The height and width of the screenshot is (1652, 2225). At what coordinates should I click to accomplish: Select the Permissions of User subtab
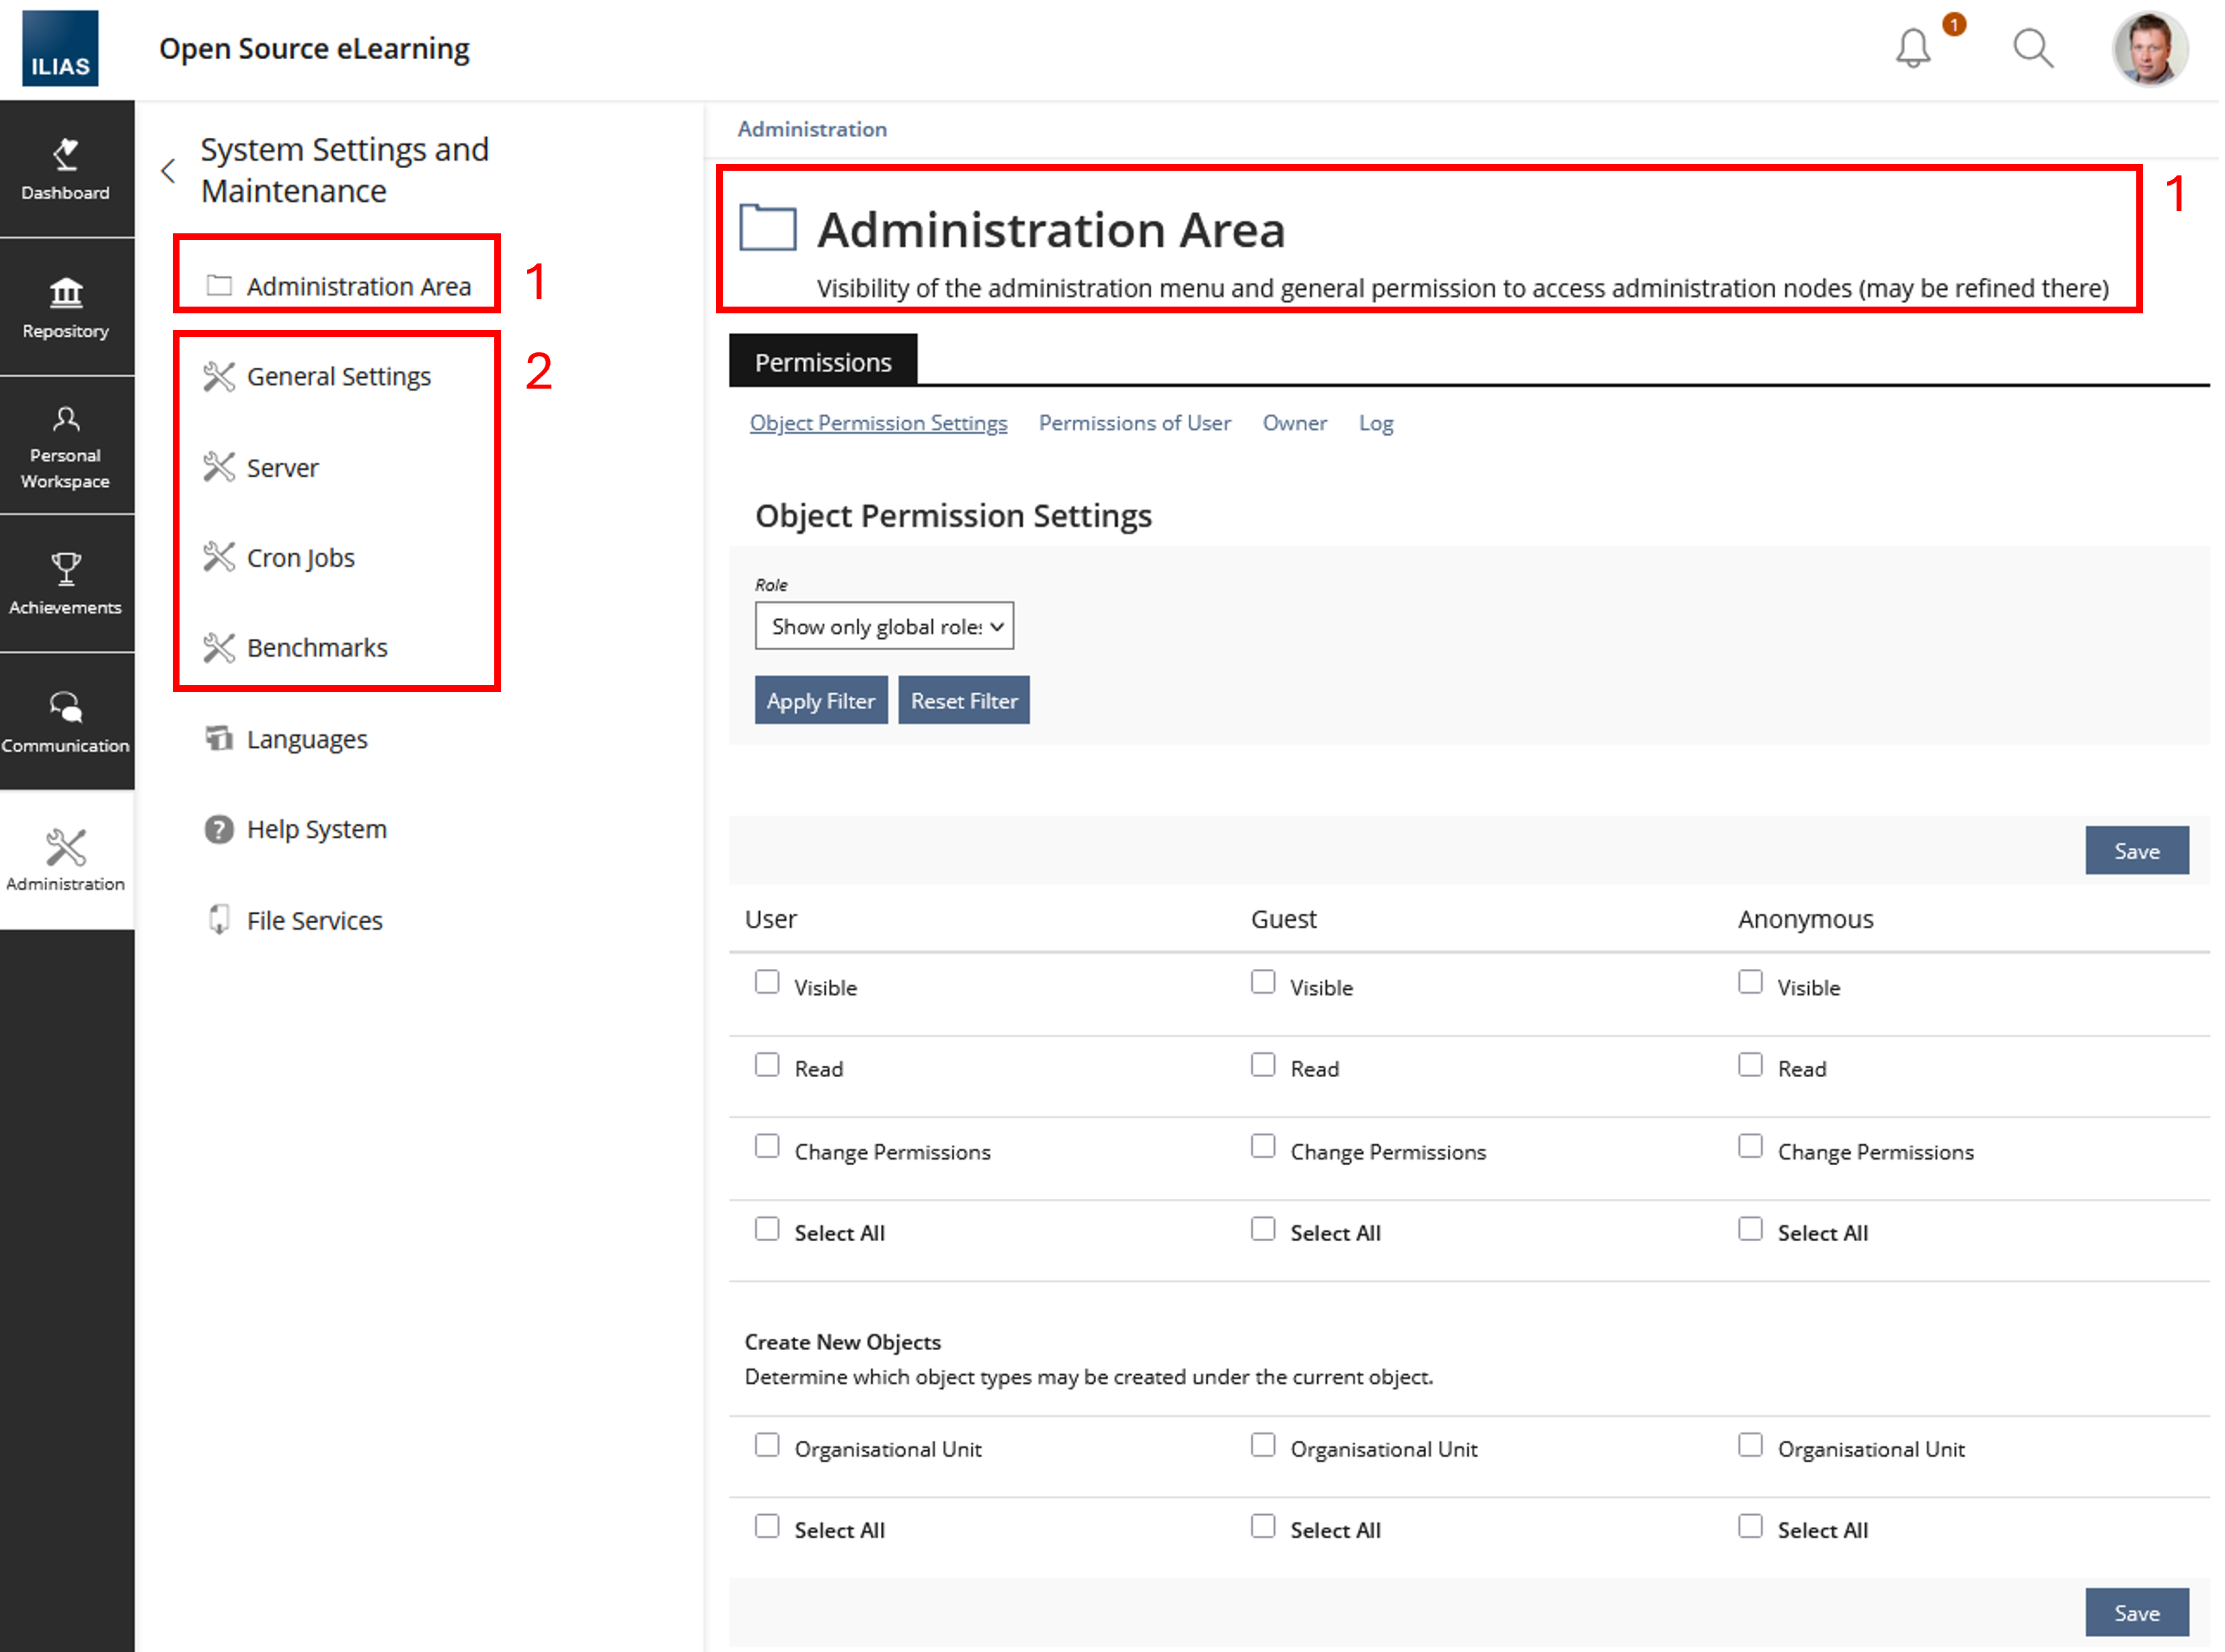(1134, 423)
